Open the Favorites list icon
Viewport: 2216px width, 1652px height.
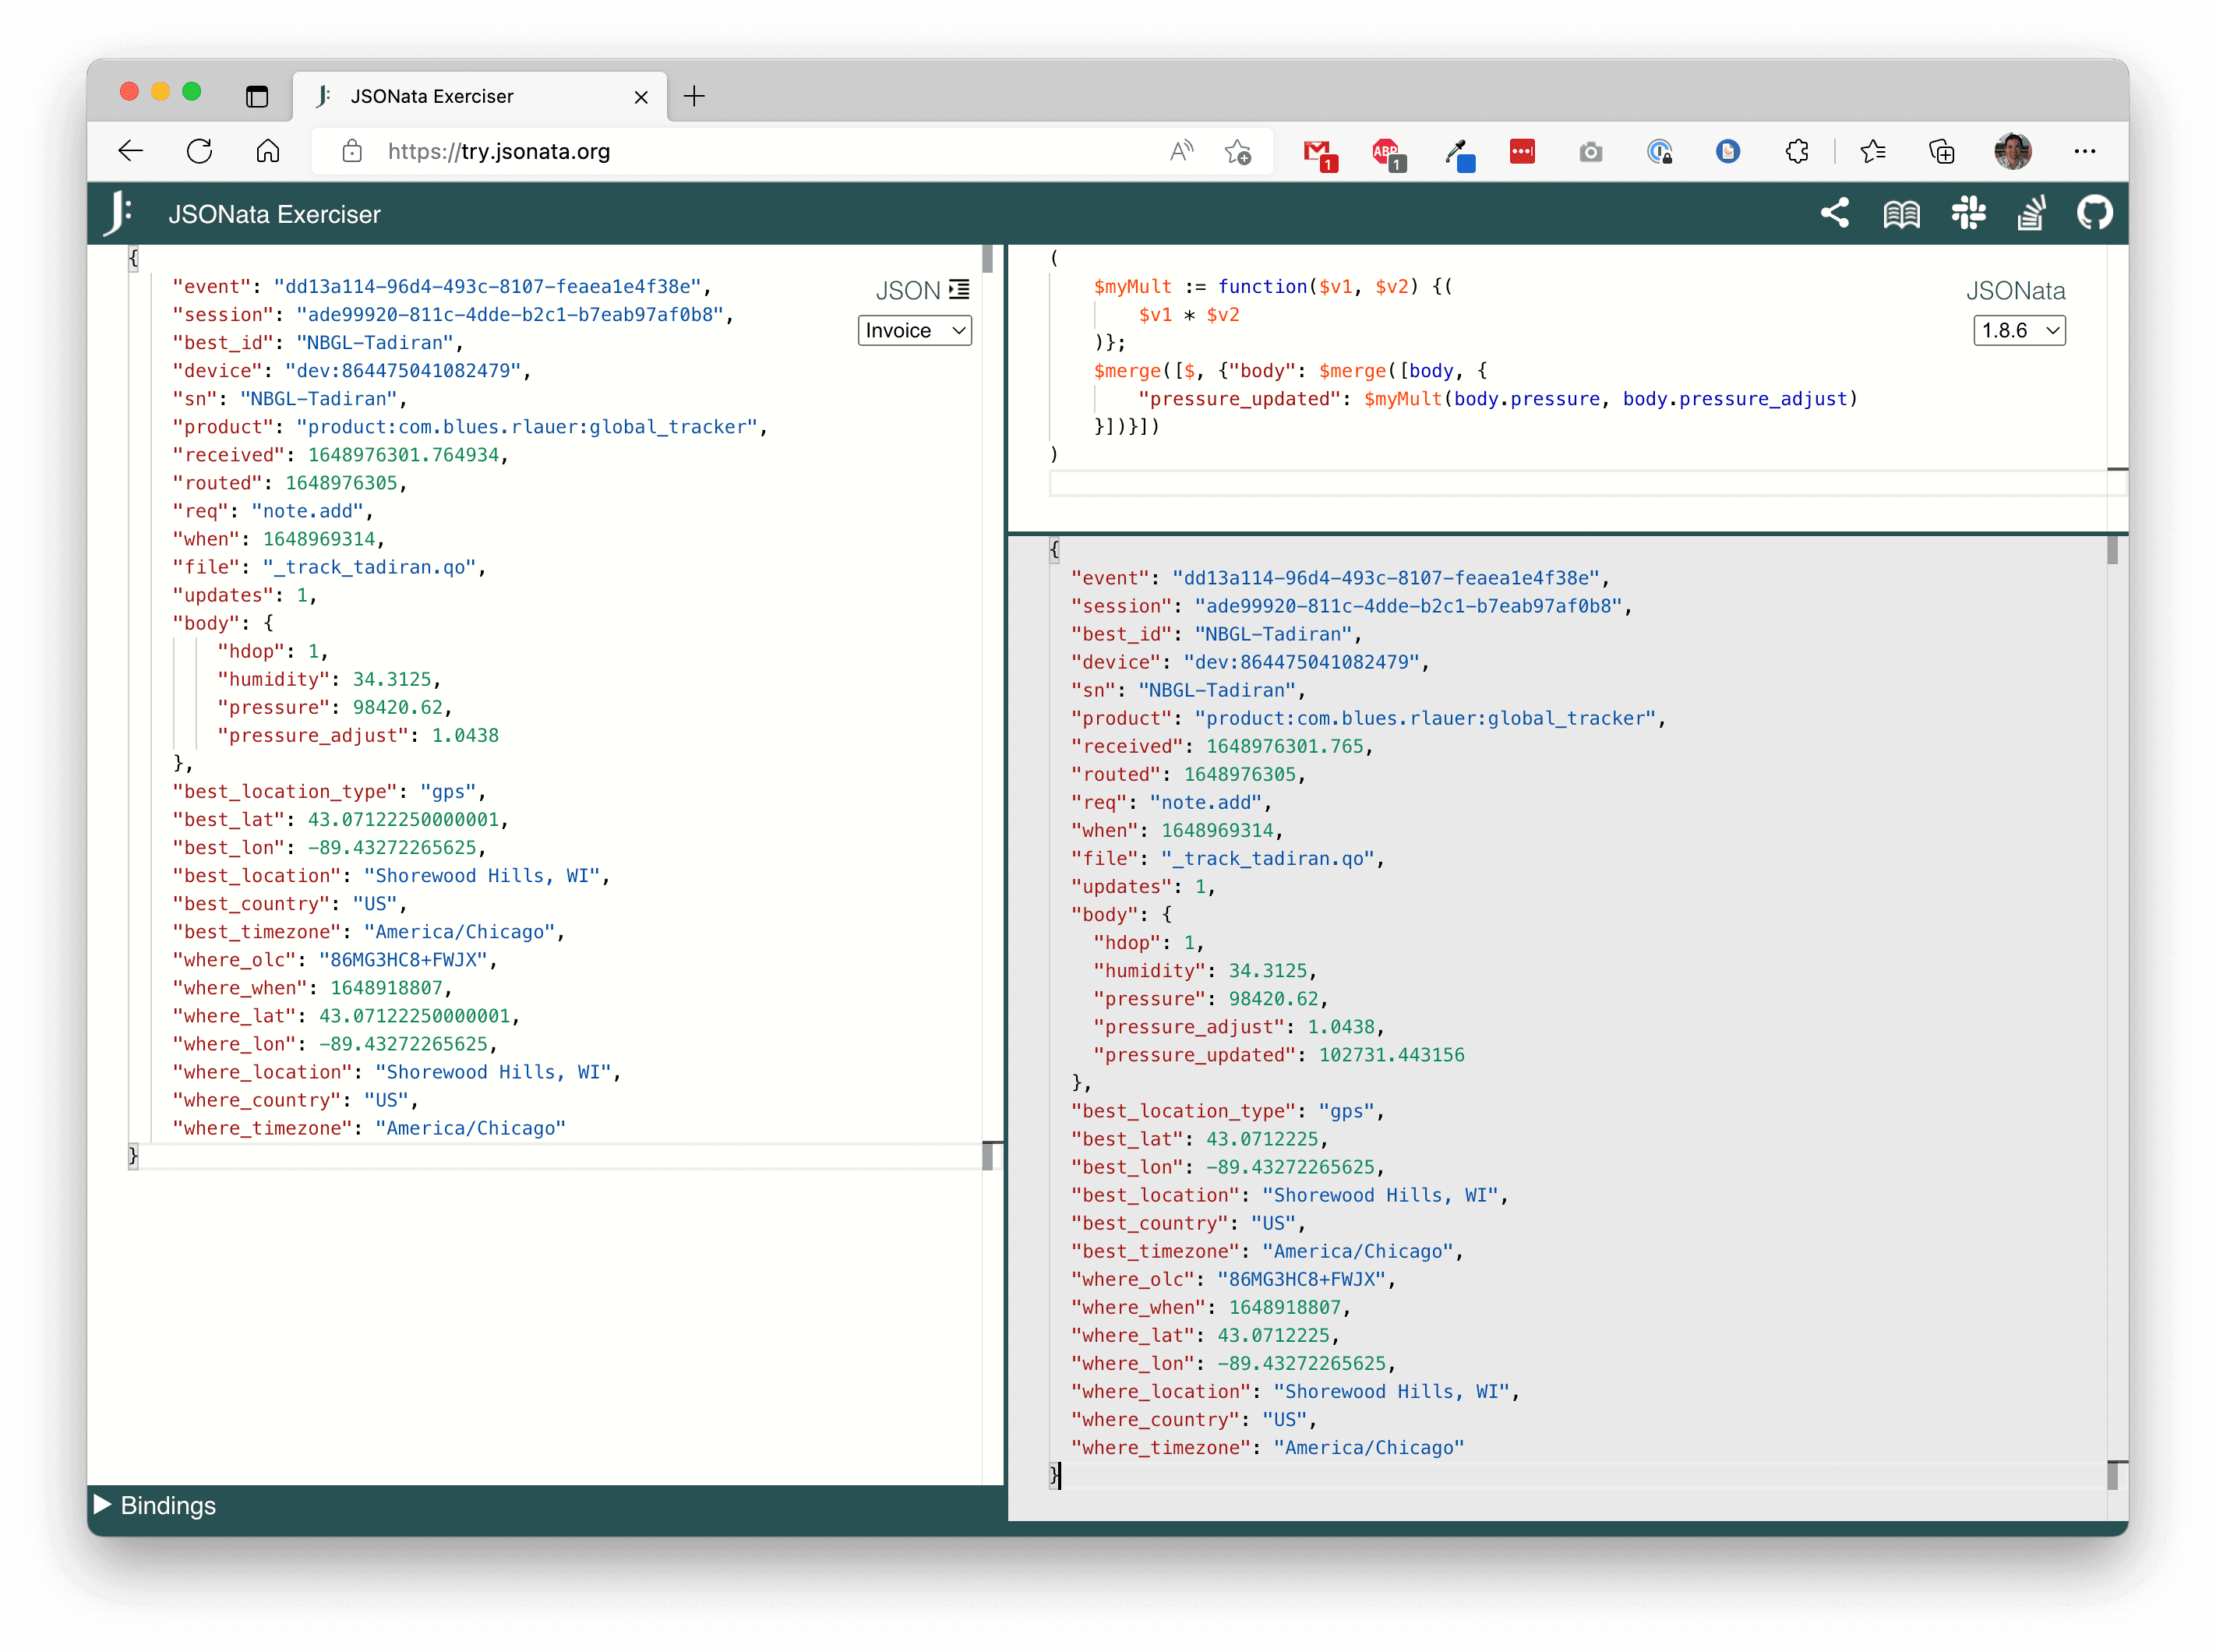click(x=1872, y=151)
